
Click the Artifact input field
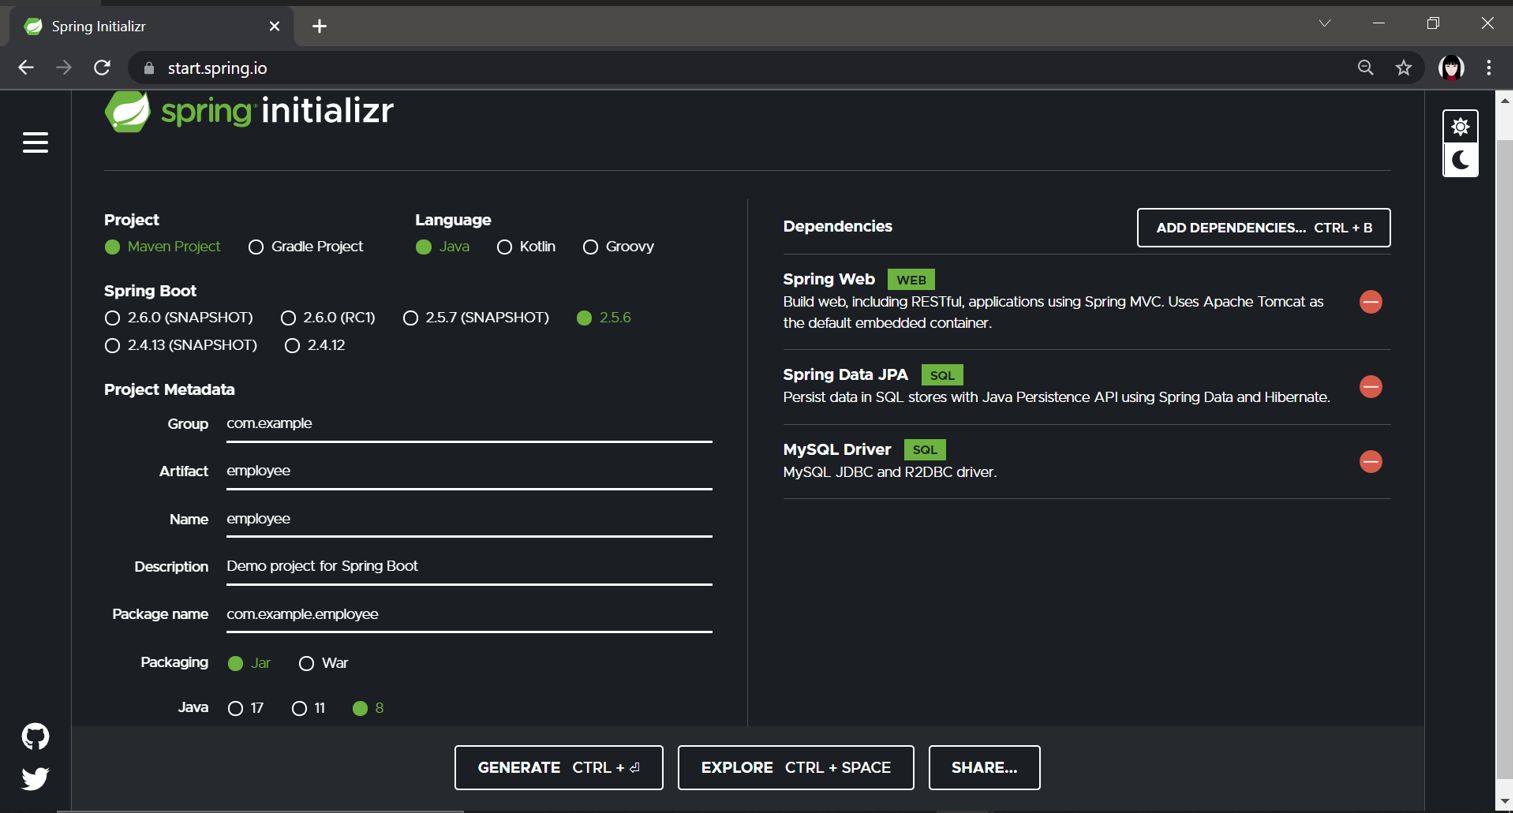469,471
